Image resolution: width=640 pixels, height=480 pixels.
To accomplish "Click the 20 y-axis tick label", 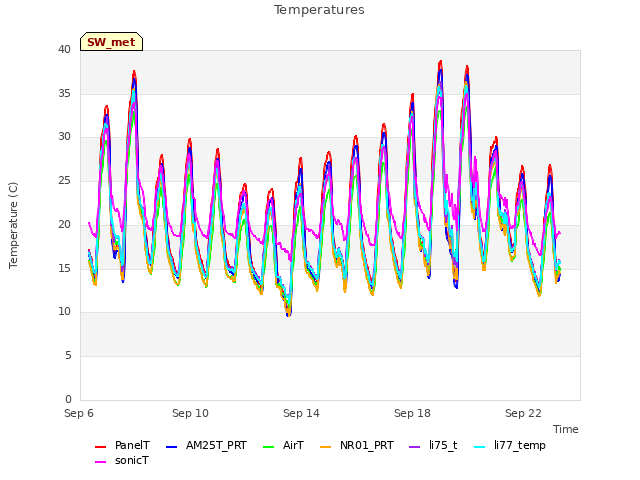I will click(x=64, y=224).
